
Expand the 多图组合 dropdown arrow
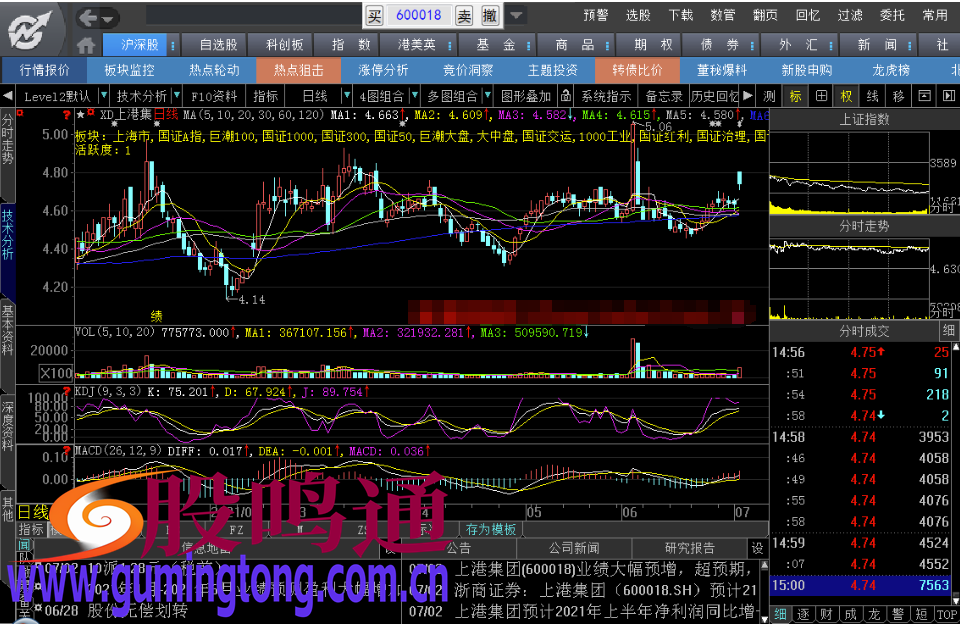488,96
